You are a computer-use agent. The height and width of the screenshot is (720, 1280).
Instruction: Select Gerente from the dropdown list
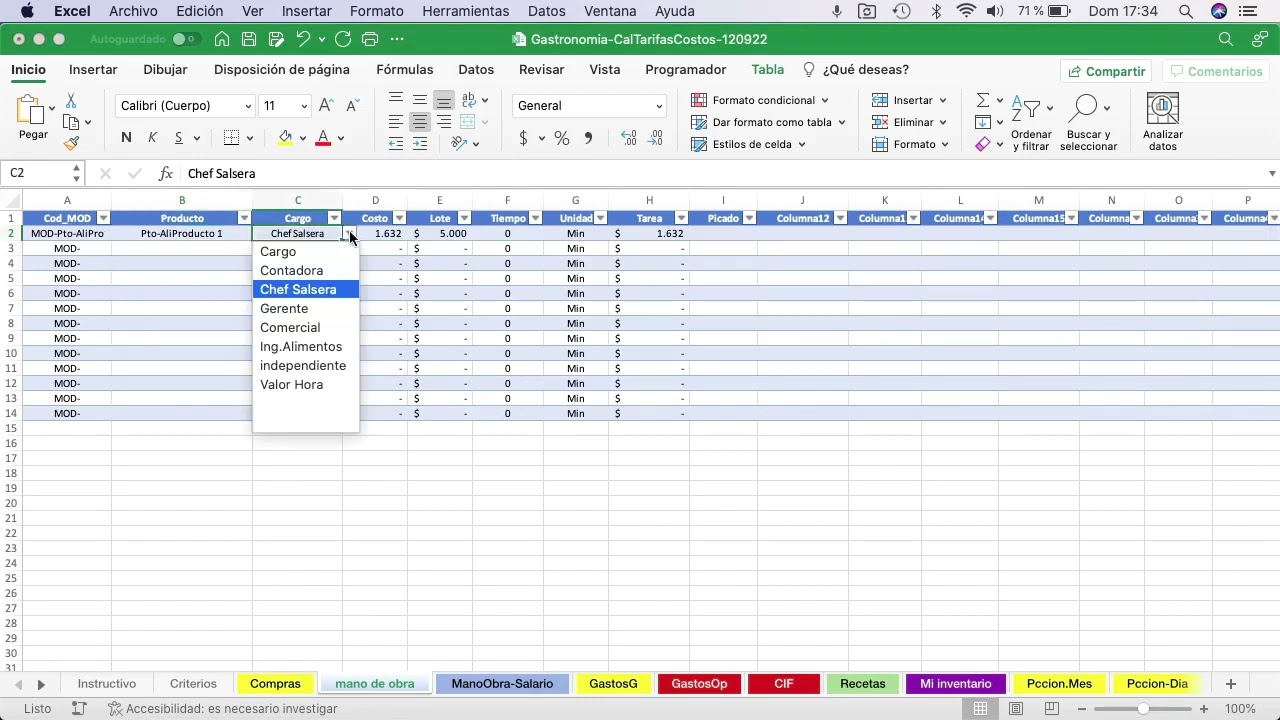306,308
